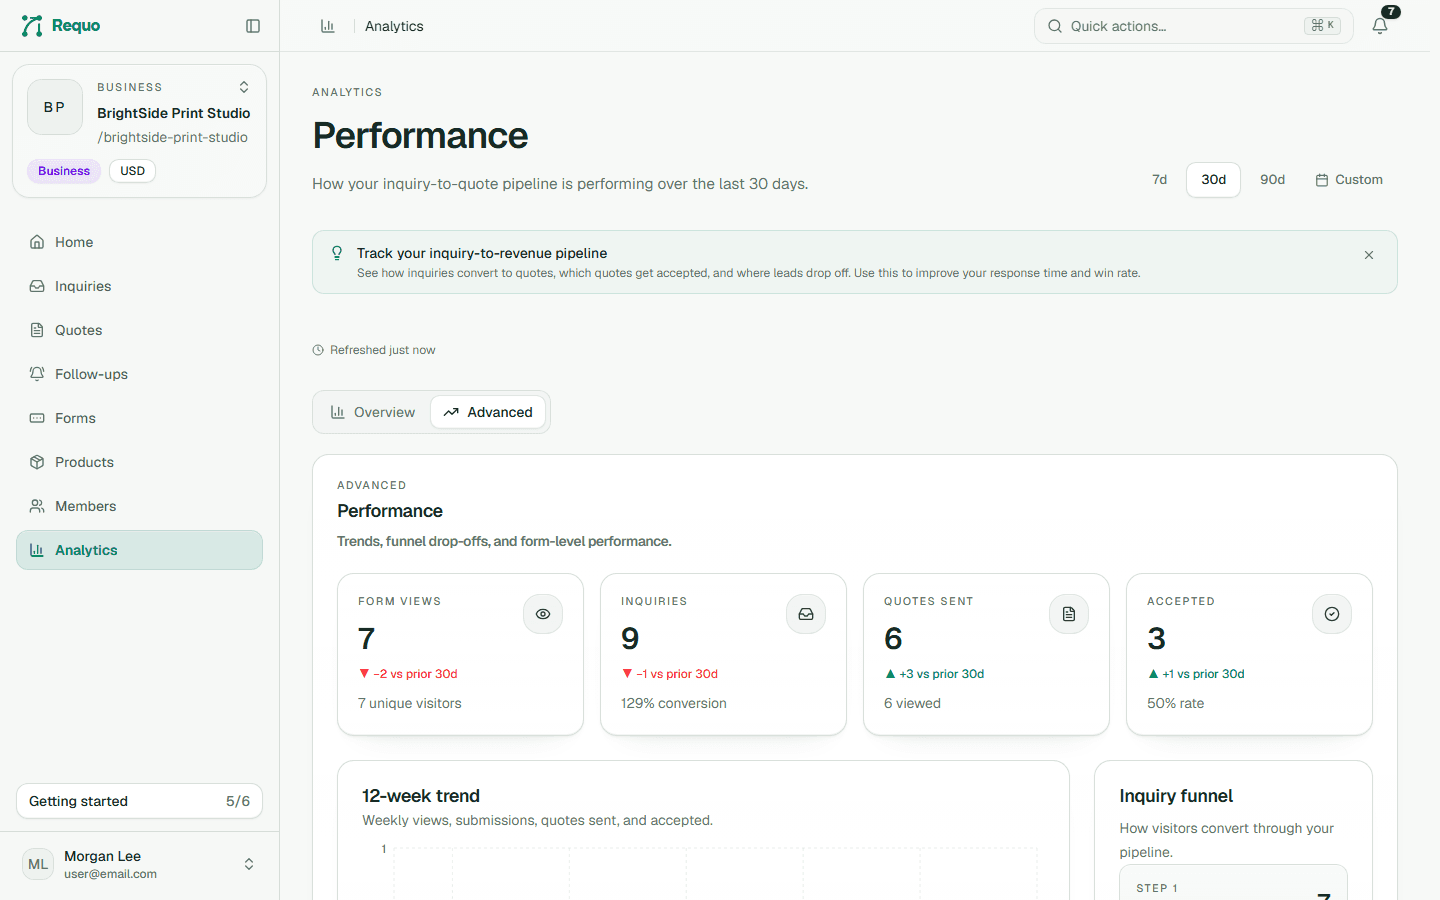Image resolution: width=1440 pixels, height=900 pixels.
Task: Open the Custom date range picker
Action: (x=1349, y=180)
